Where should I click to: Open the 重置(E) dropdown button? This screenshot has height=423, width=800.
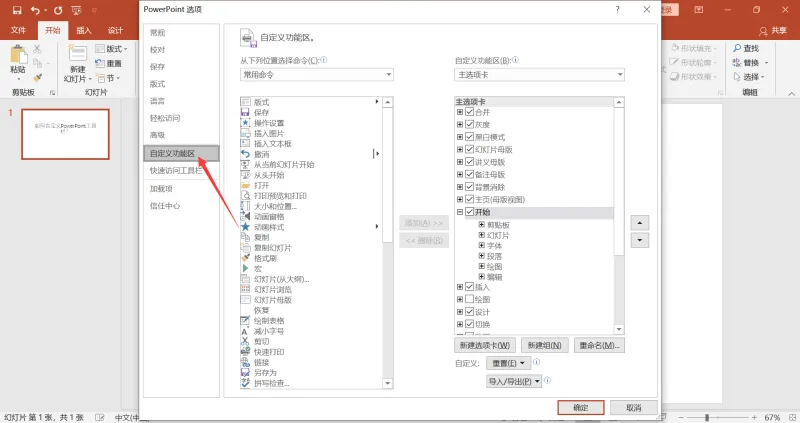509,363
